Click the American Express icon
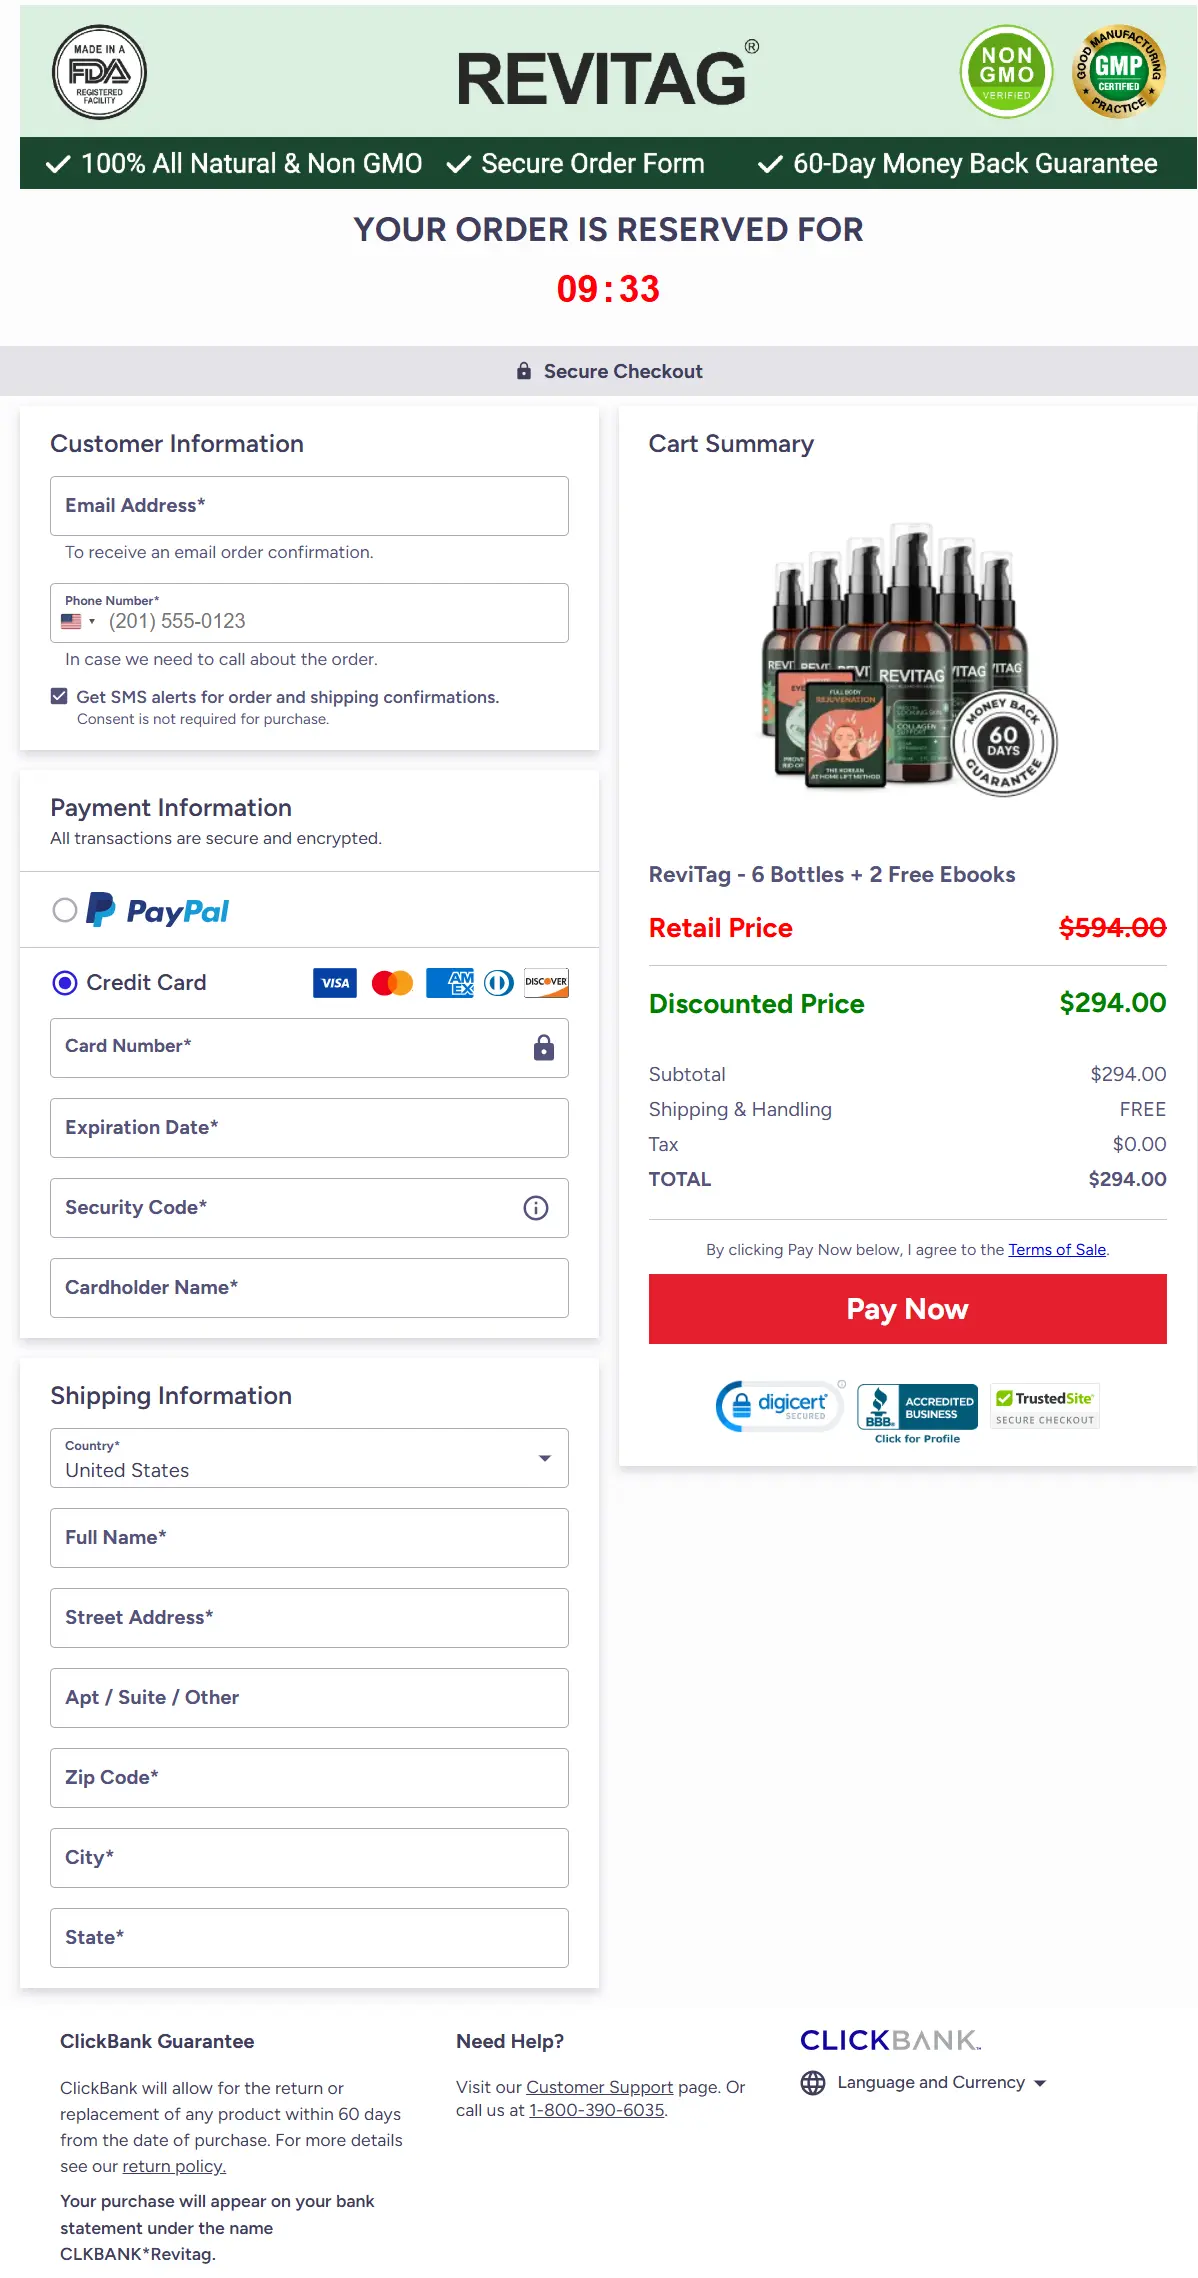Screen dimensions: 1198x2278 click(x=449, y=983)
